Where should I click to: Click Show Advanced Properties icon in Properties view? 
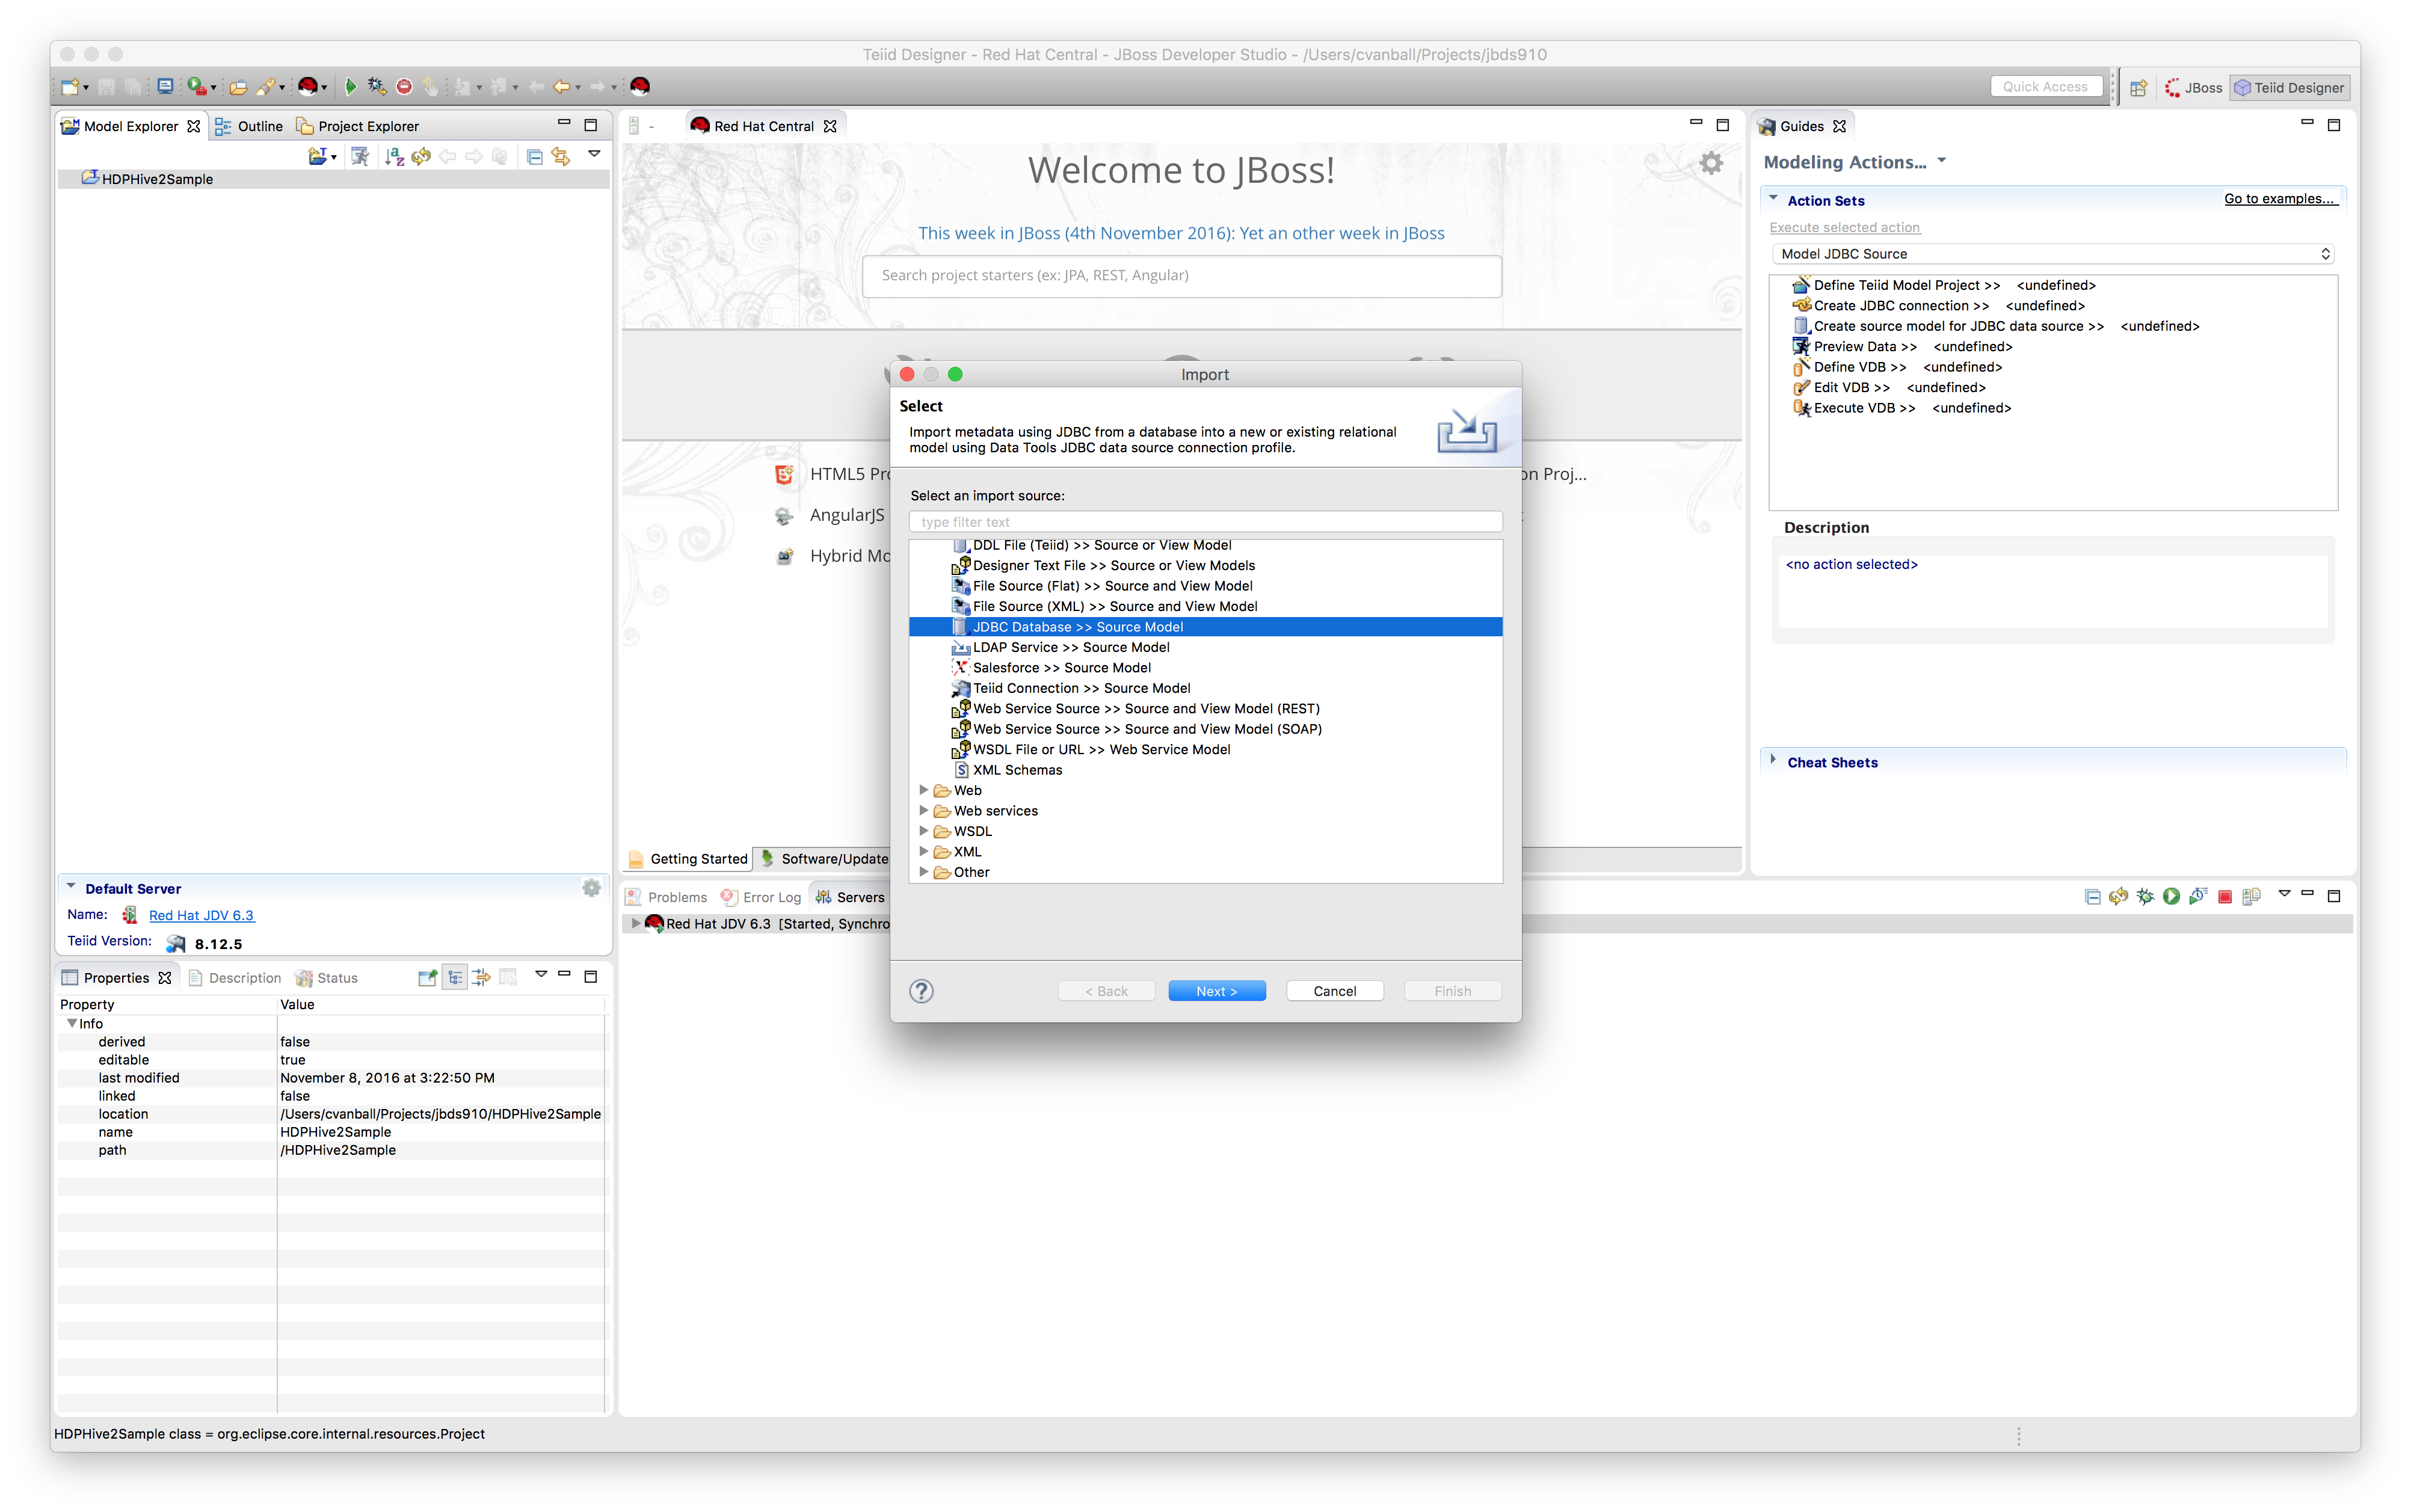(481, 978)
